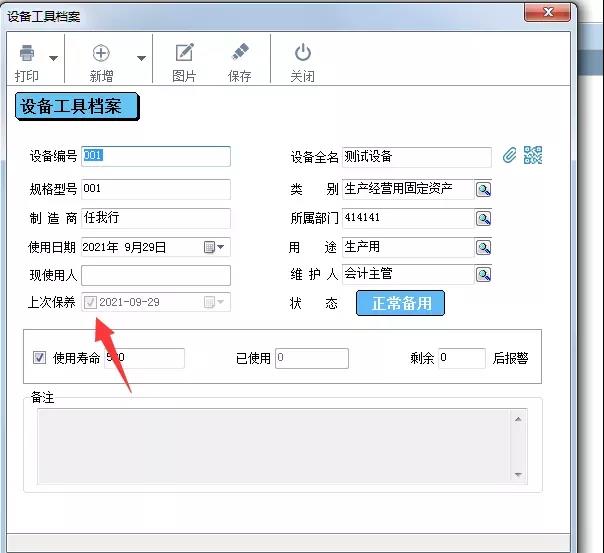Open the 图片 picture tool
The image size is (604, 553).
pos(184,53)
